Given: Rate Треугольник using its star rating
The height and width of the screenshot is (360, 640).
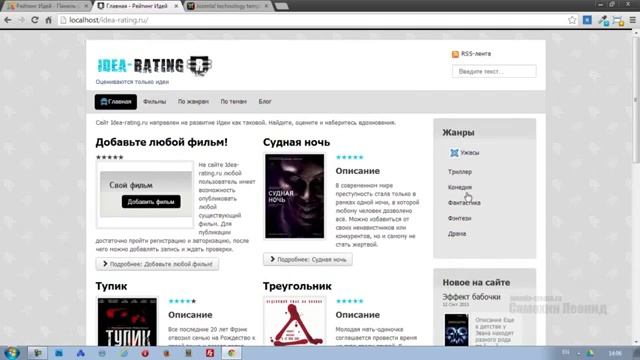Looking at the screenshot, I should pyautogui.click(x=349, y=301).
